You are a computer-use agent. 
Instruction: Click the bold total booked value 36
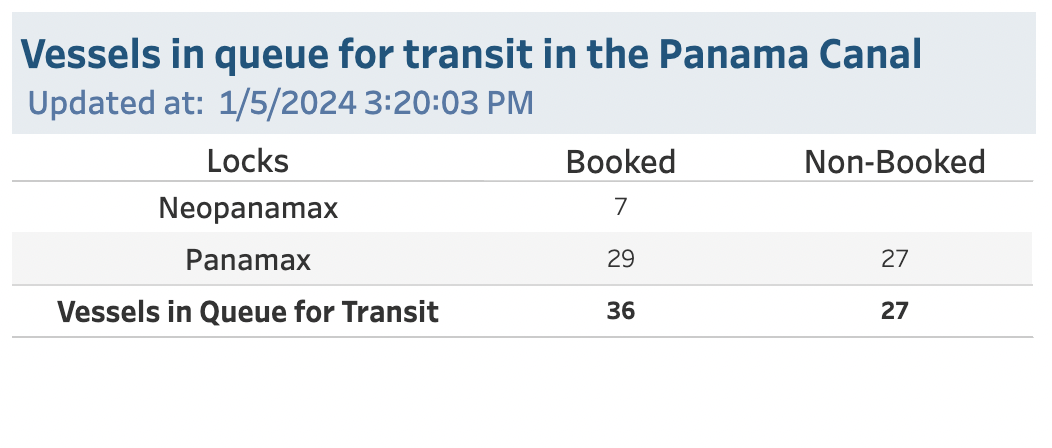[x=620, y=312]
